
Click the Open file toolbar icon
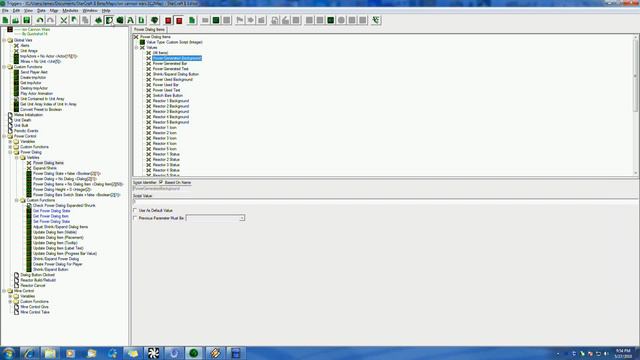pyautogui.click(x=16, y=20)
